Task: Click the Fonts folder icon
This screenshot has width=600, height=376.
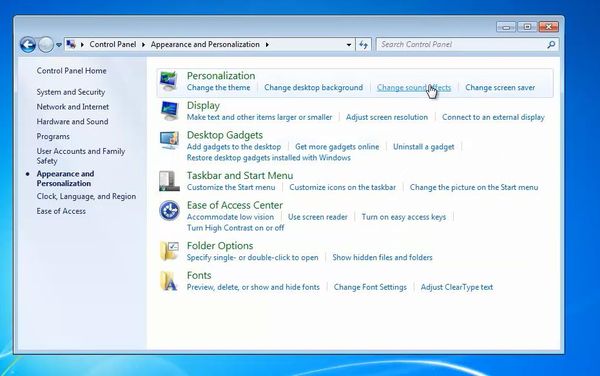Action: point(169,280)
